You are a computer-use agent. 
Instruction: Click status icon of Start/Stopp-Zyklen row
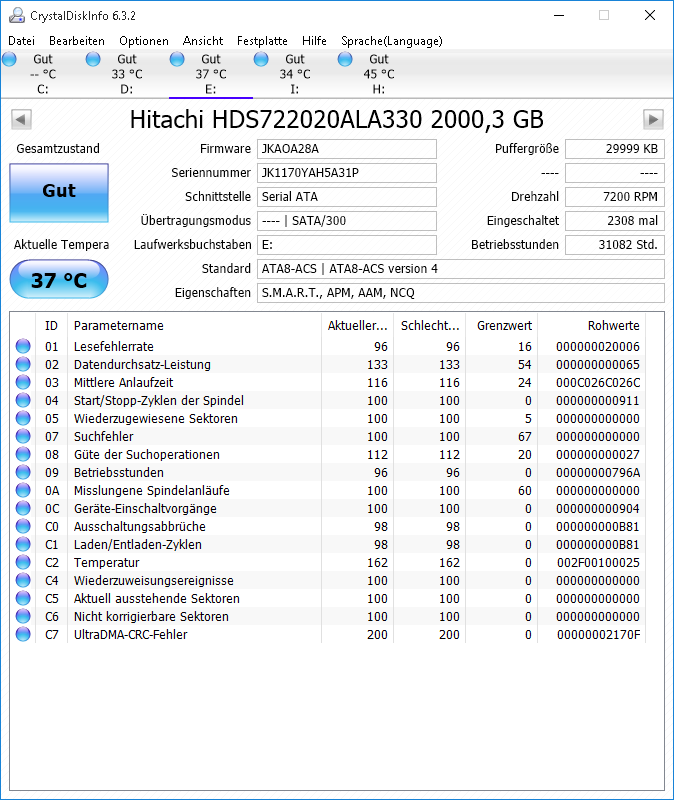pyautogui.click(x=23, y=401)
